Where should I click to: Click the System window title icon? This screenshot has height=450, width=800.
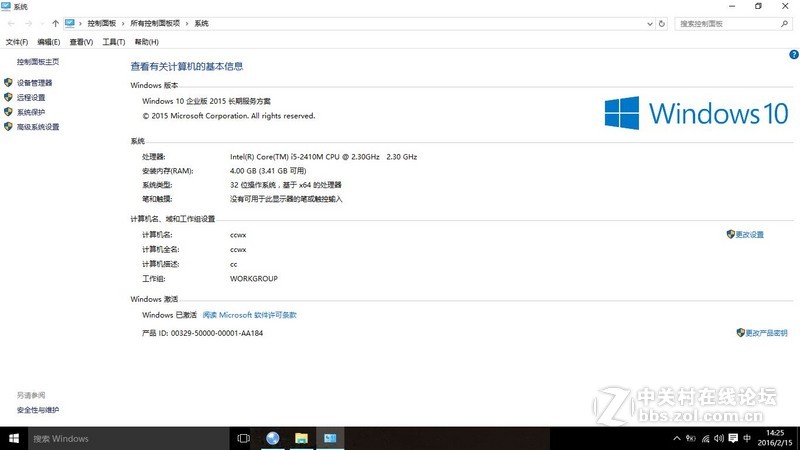pyautogui.click(x=6, y=6)
